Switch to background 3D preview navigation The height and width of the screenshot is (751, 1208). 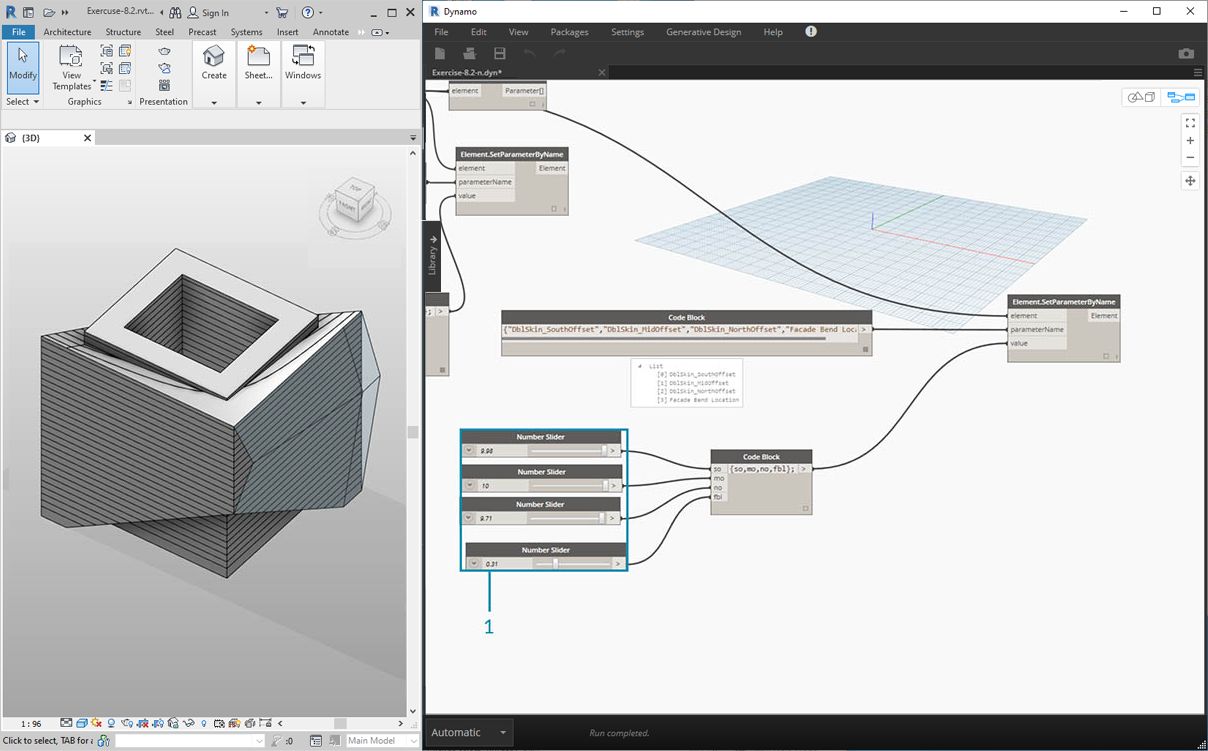tap(1141, 97)
